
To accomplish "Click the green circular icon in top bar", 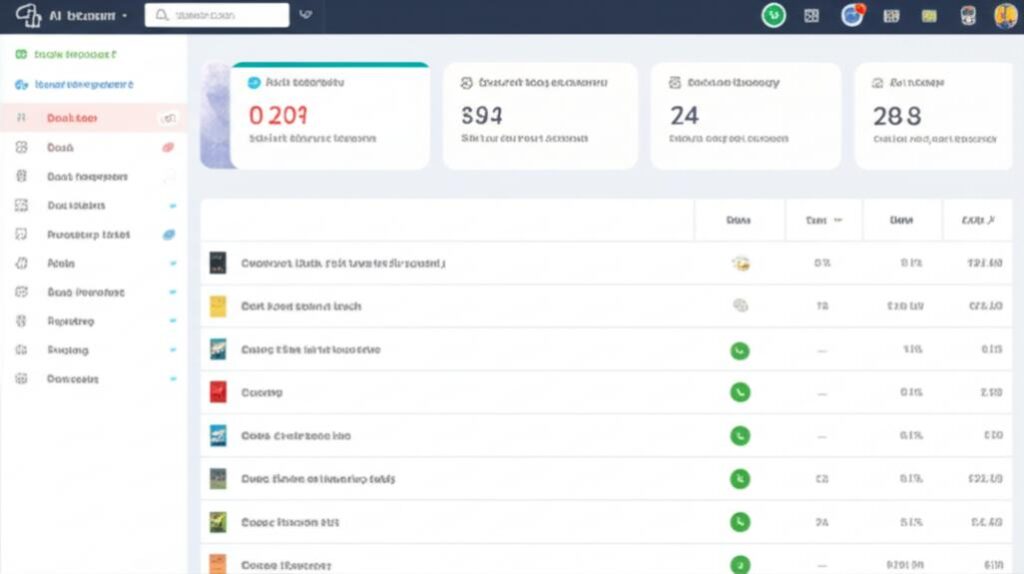I will pos(773,15).
